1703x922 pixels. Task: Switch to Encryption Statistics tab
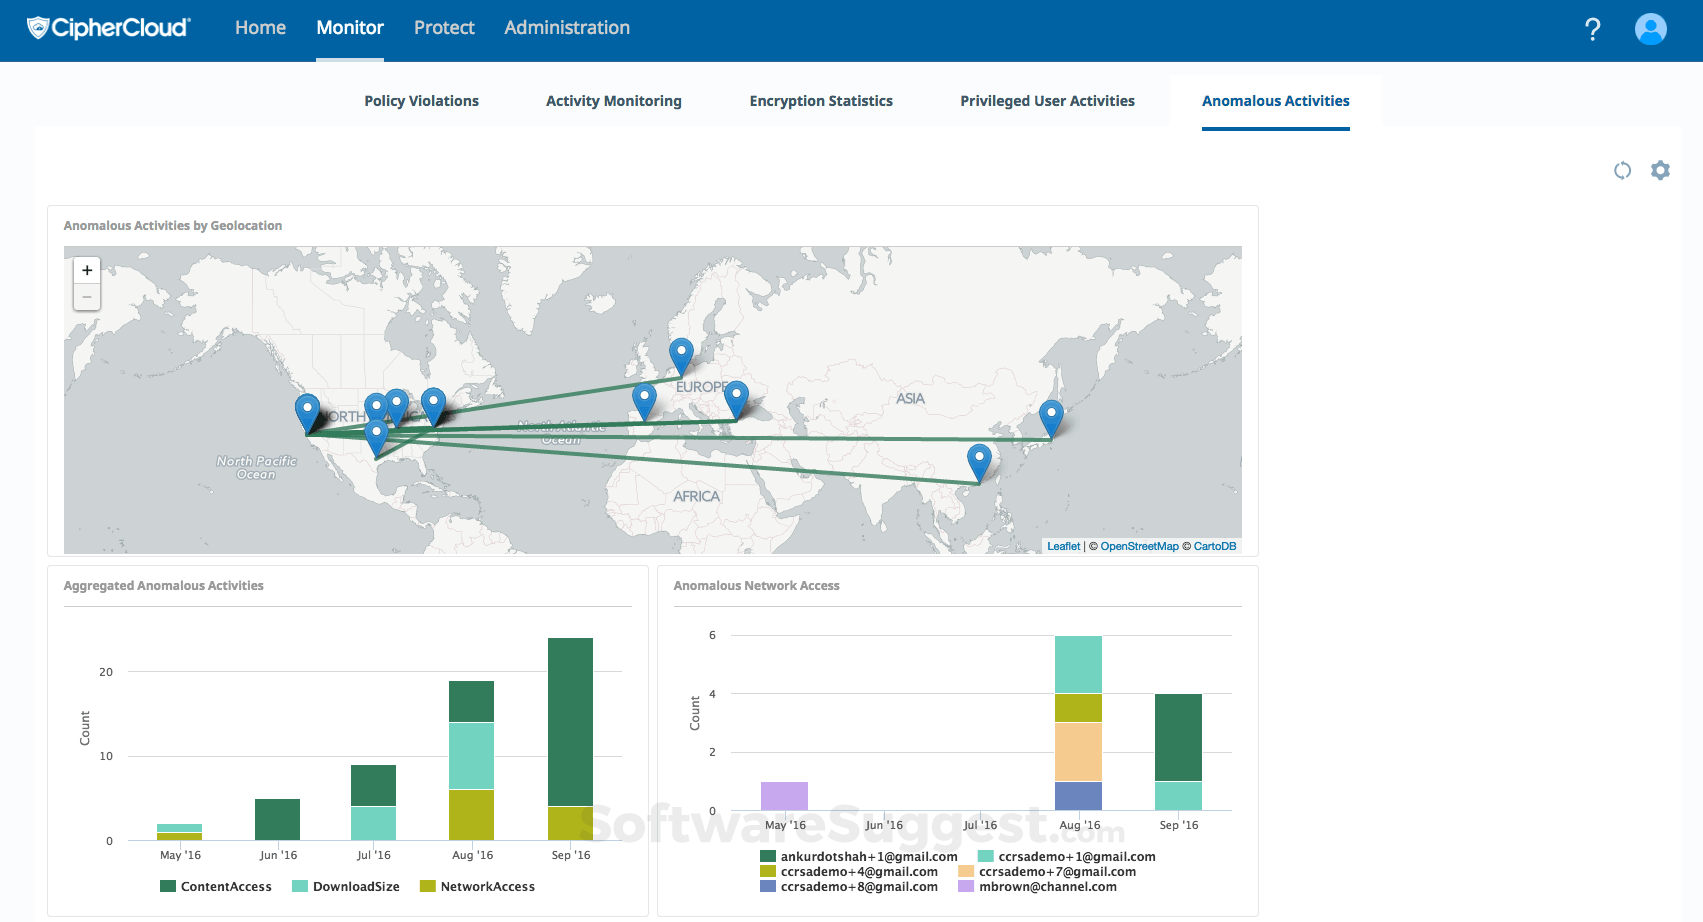point(821,101)
